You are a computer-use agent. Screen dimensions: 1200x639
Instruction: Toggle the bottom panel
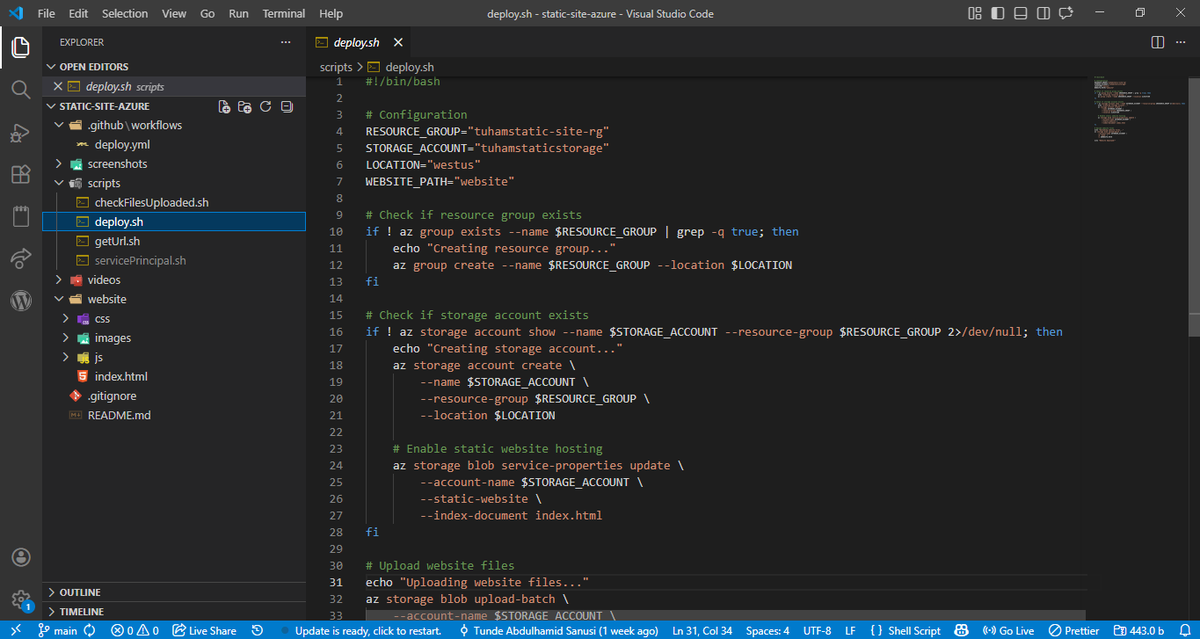[x=1020, y=13]
